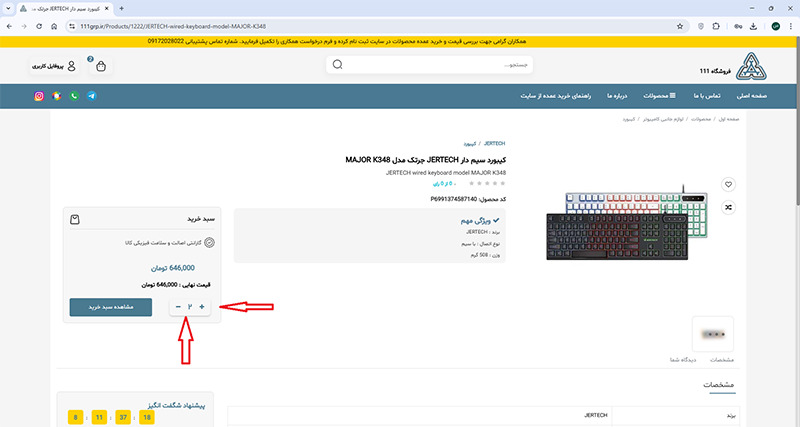Click cart icon in purchase box header

[75, 219]
